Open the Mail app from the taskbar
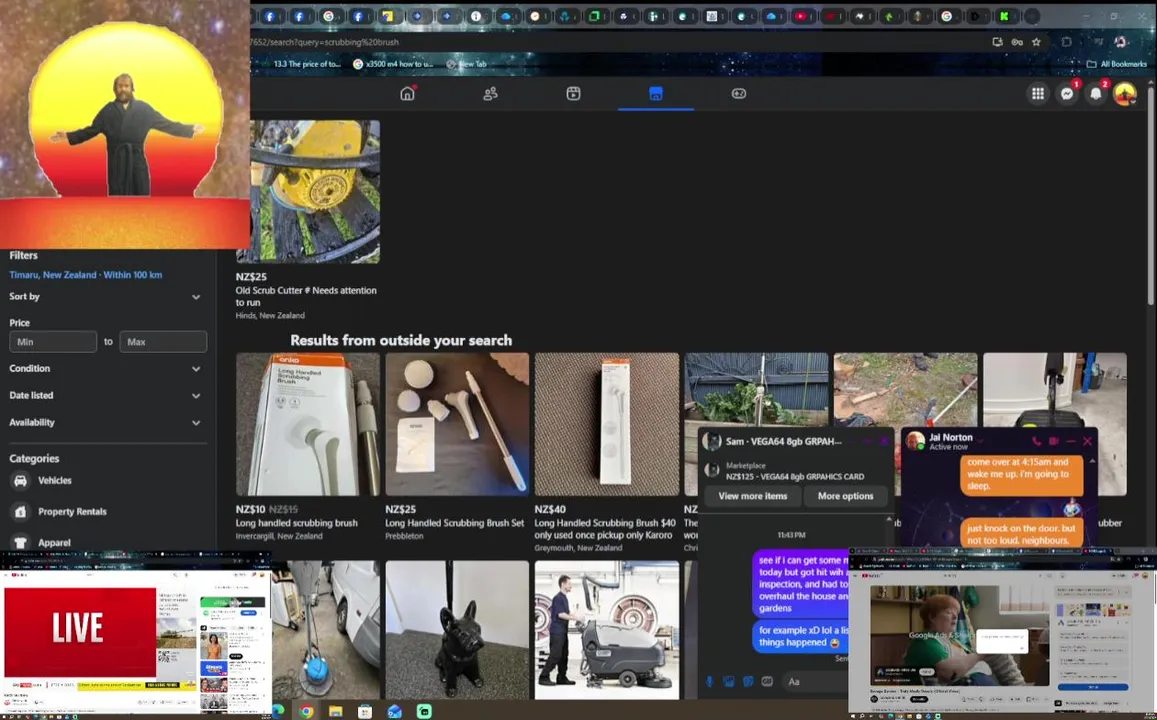Viewport: 1157px width, 720px height. [394, 711]
